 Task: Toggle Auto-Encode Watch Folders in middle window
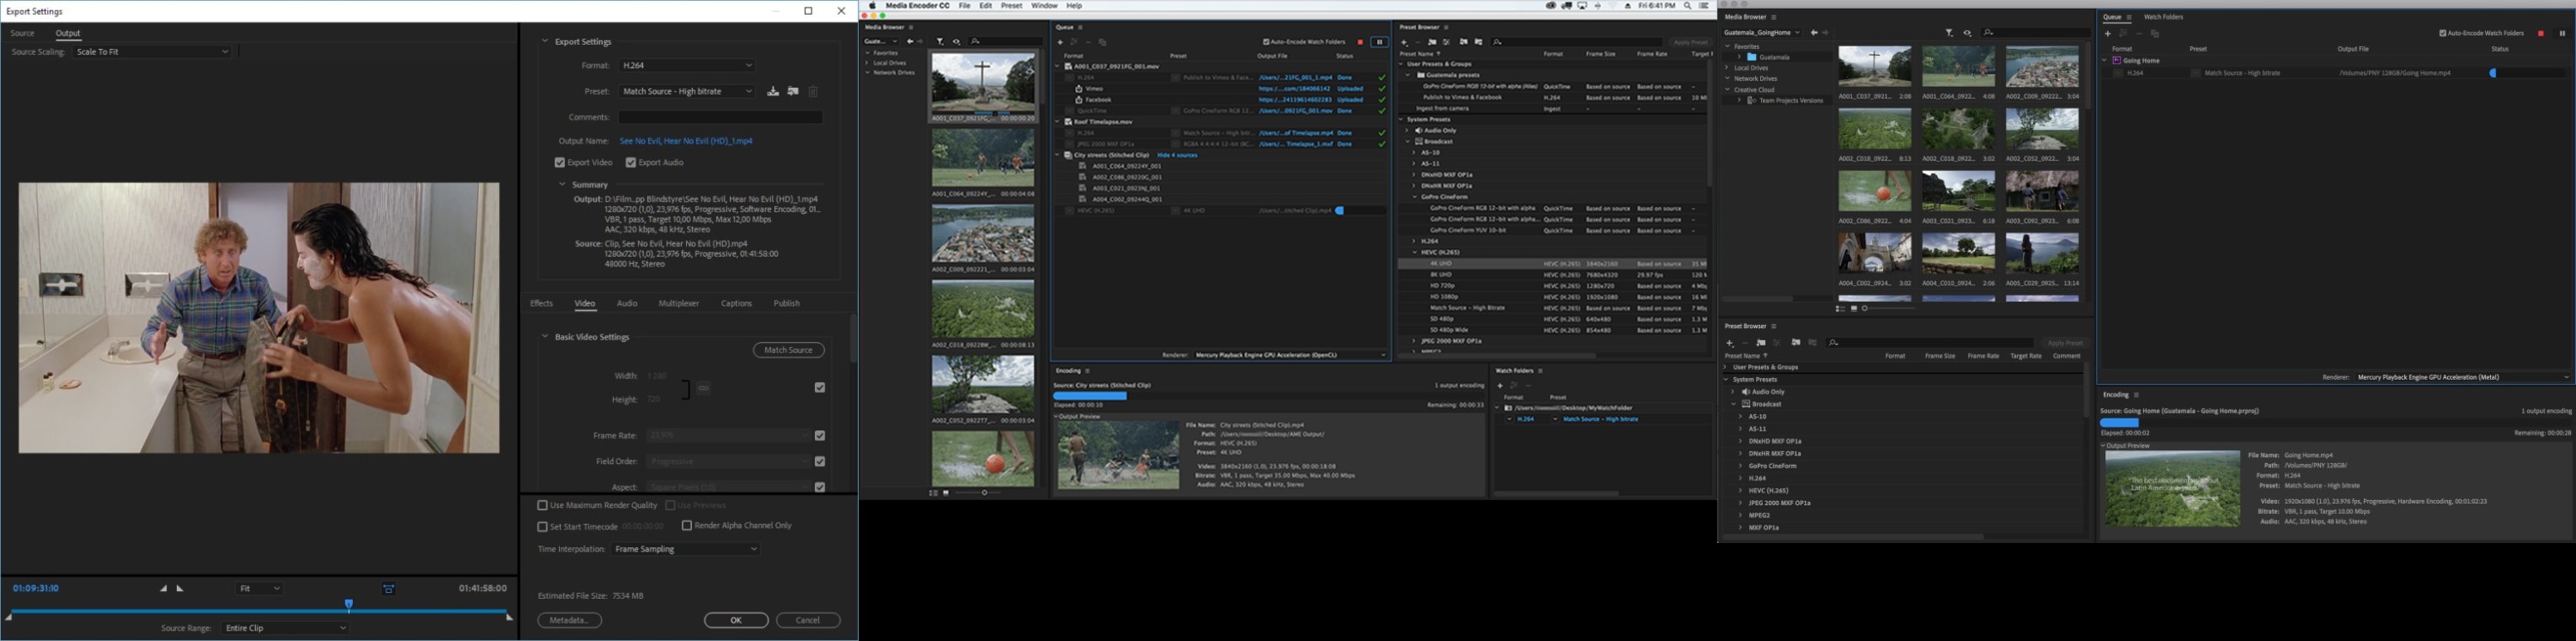(1266, 42)
